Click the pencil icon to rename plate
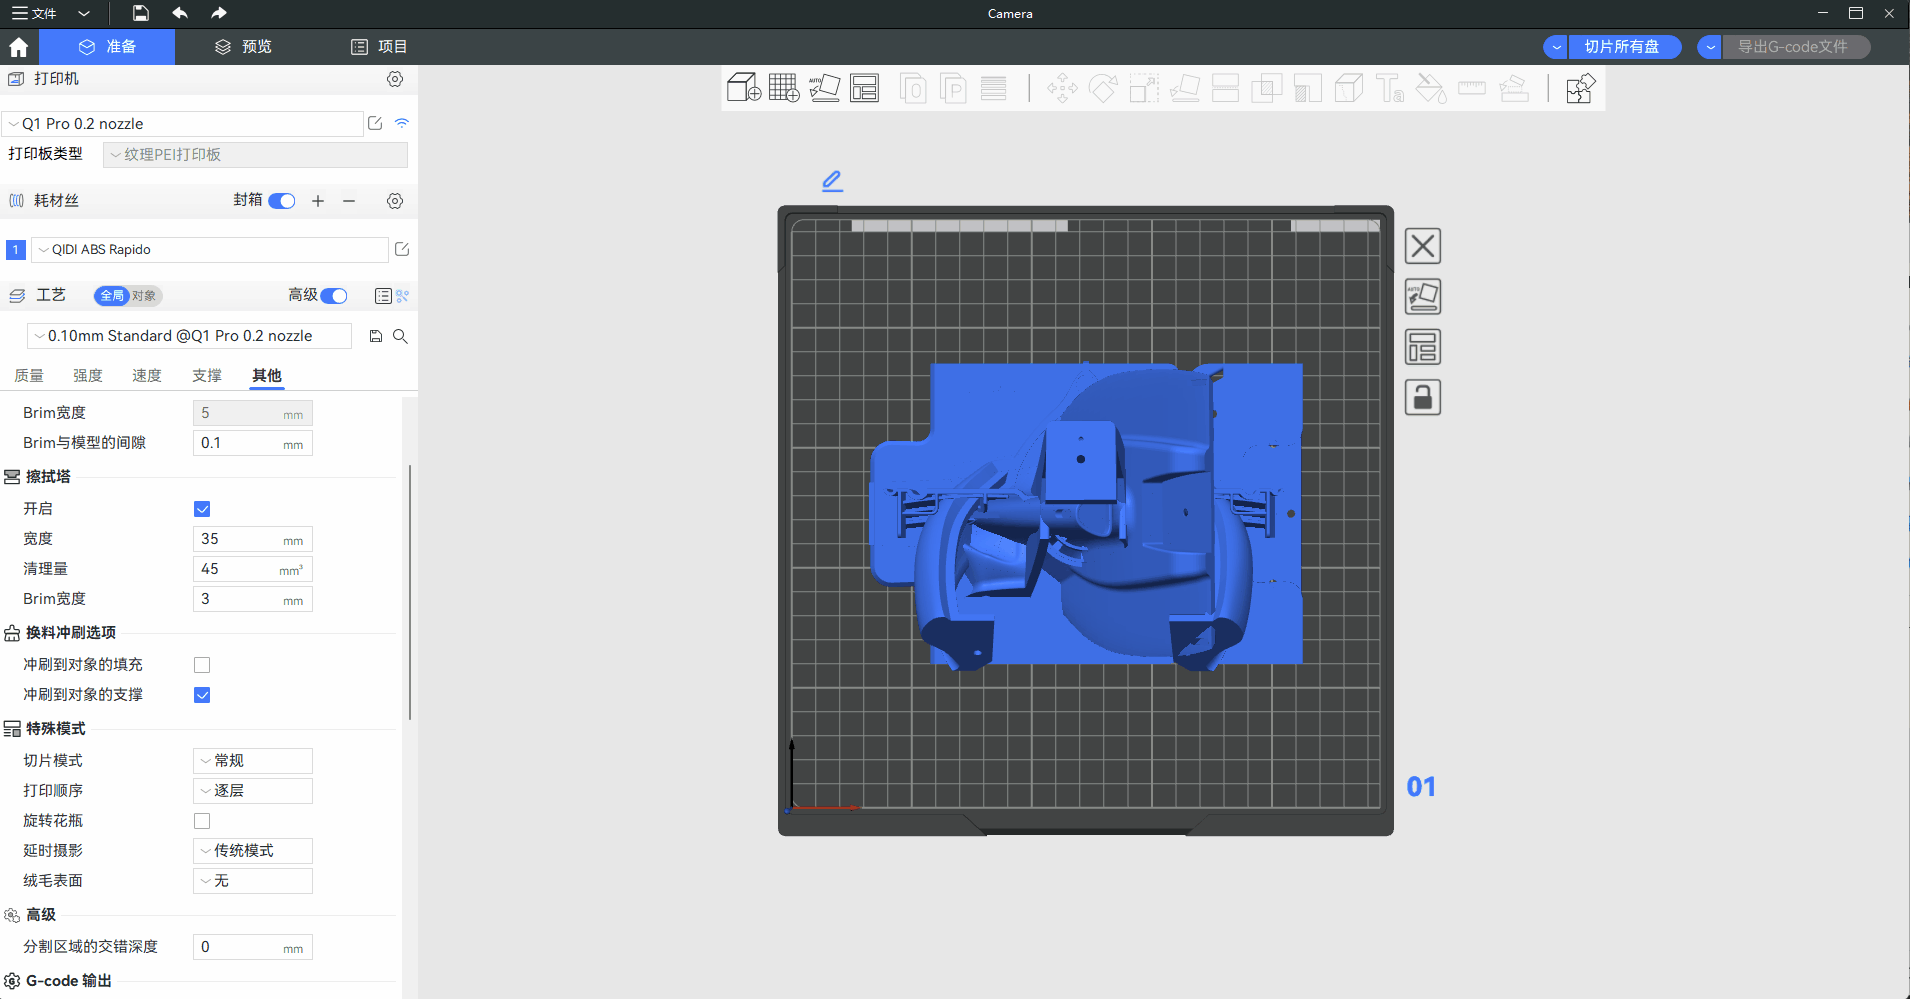 (832, 181)
